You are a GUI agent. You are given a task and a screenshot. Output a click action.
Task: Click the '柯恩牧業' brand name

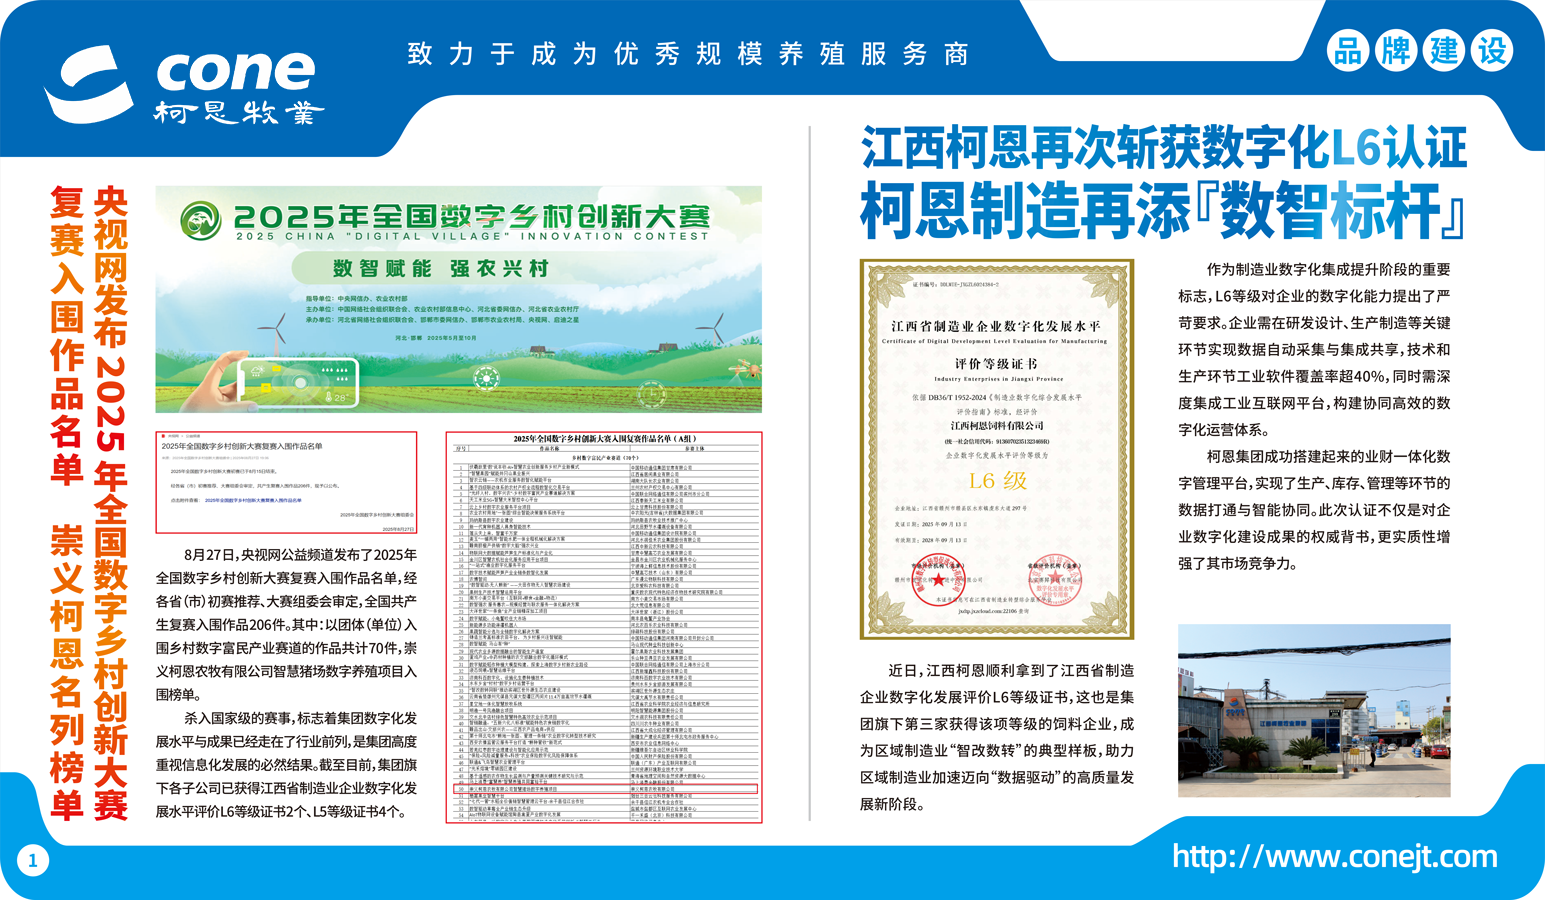tap(238, 112)
